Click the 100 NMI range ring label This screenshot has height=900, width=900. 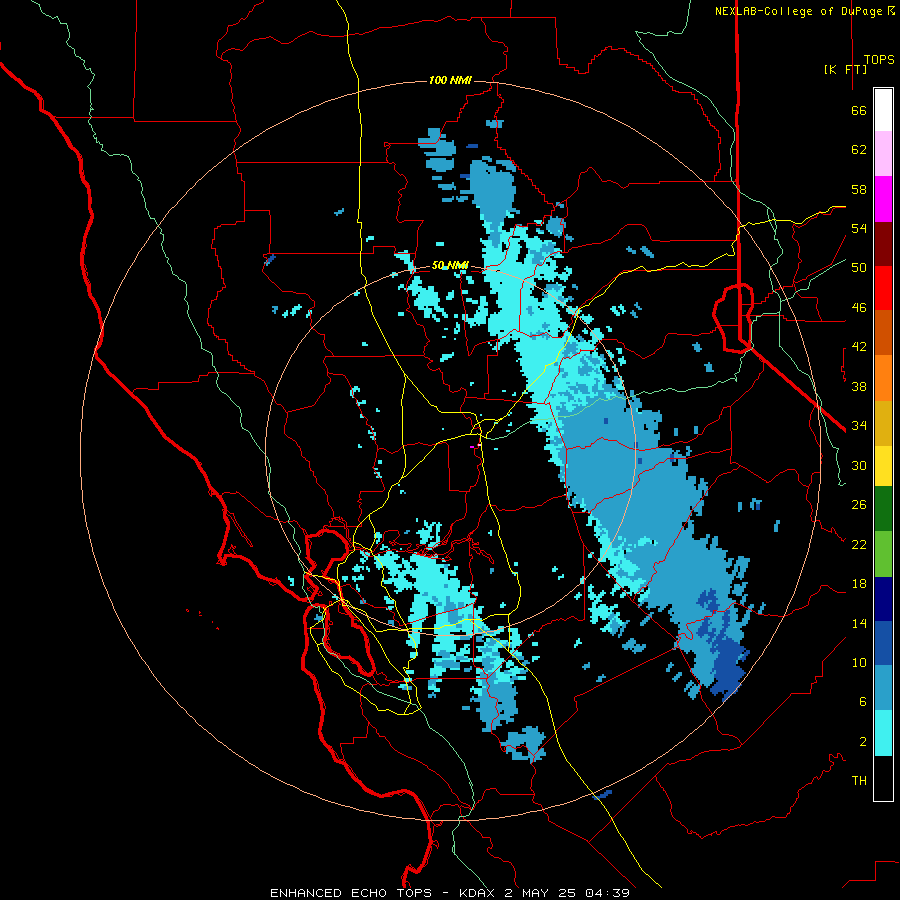(x=450, y=80)
